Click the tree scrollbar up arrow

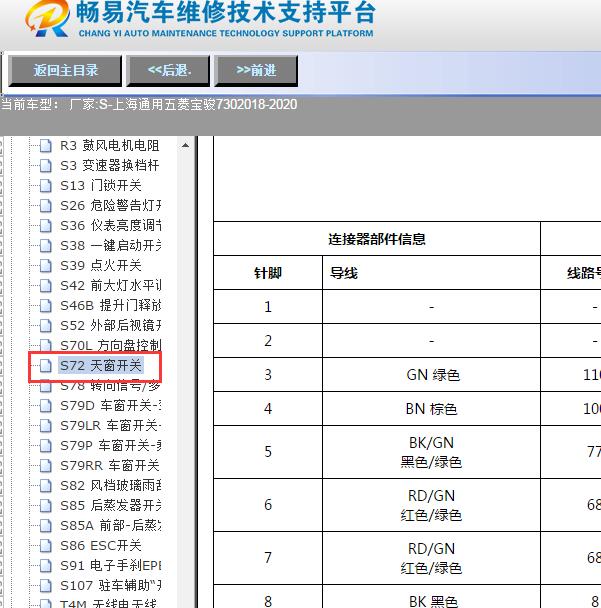185,146
